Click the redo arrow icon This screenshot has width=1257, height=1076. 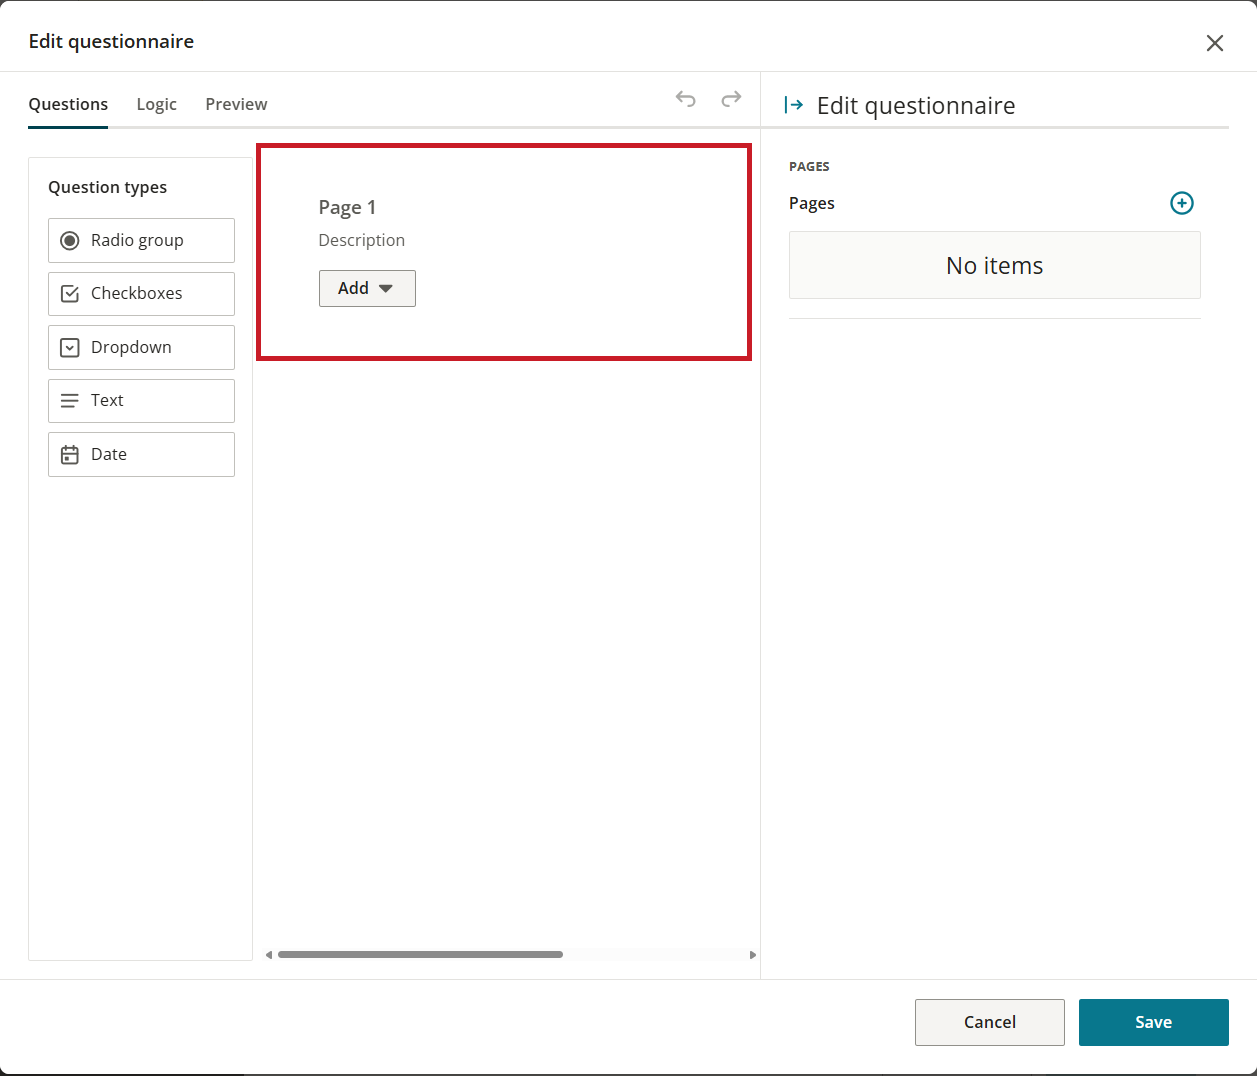(731, 98)
